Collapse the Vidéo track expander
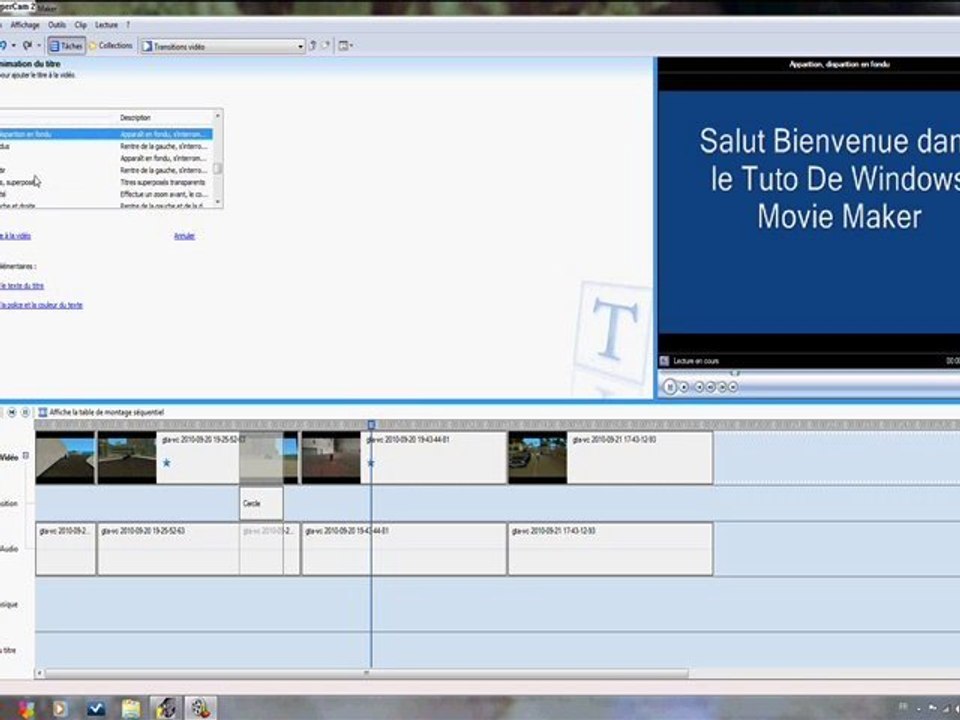The height and width of the screenshot is (720, 960). 26,456
